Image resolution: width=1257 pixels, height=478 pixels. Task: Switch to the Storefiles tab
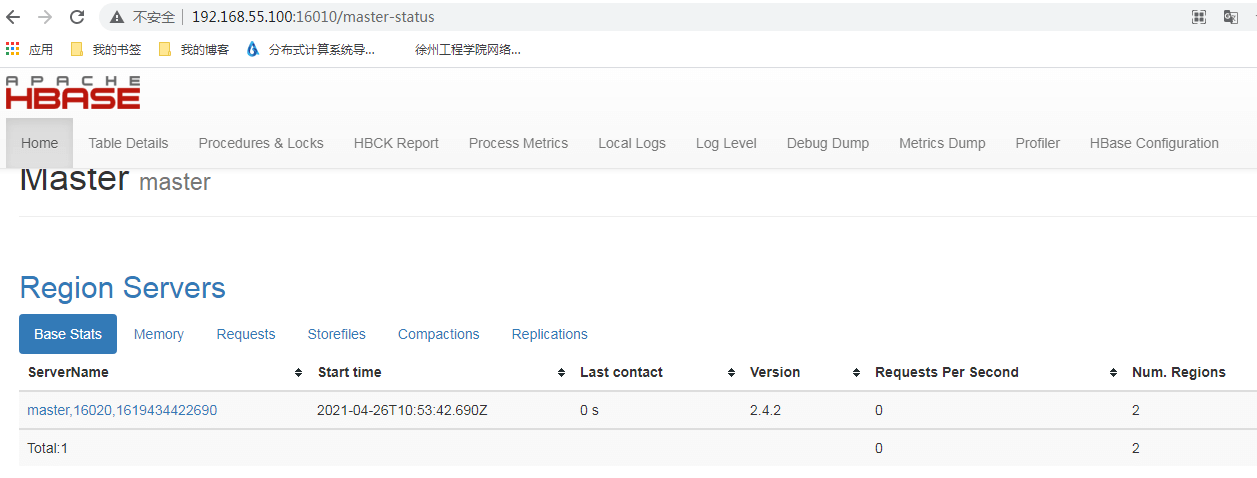[x=337, y=334]
